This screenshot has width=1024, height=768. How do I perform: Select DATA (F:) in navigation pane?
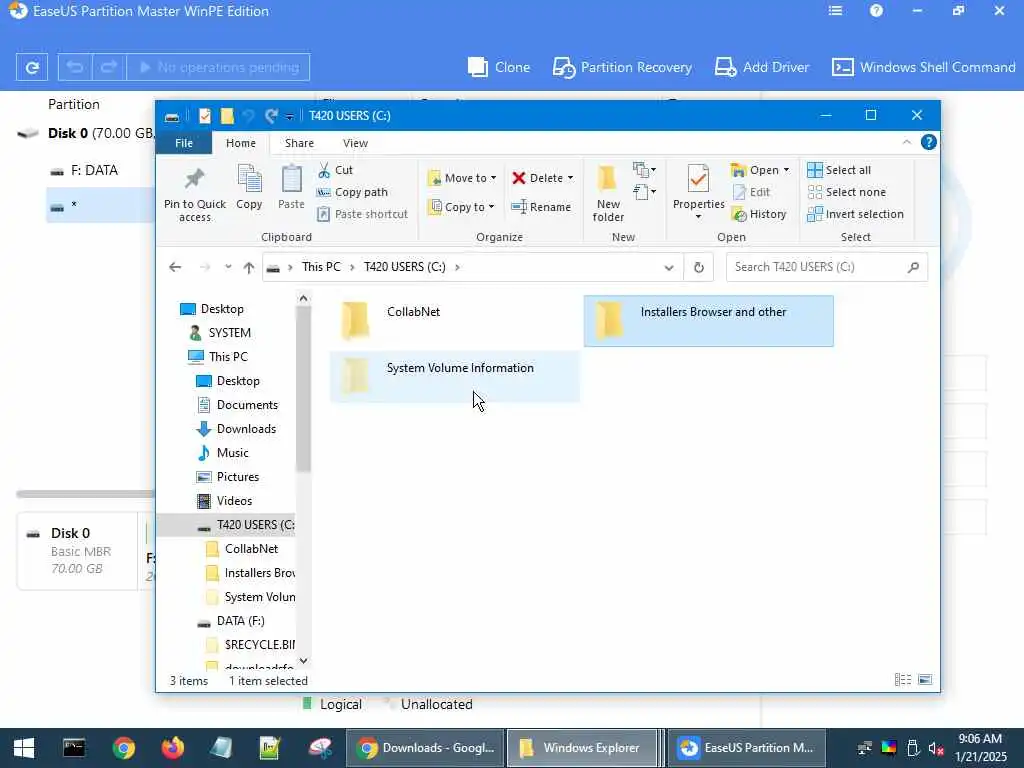click(x=240, y=621)
